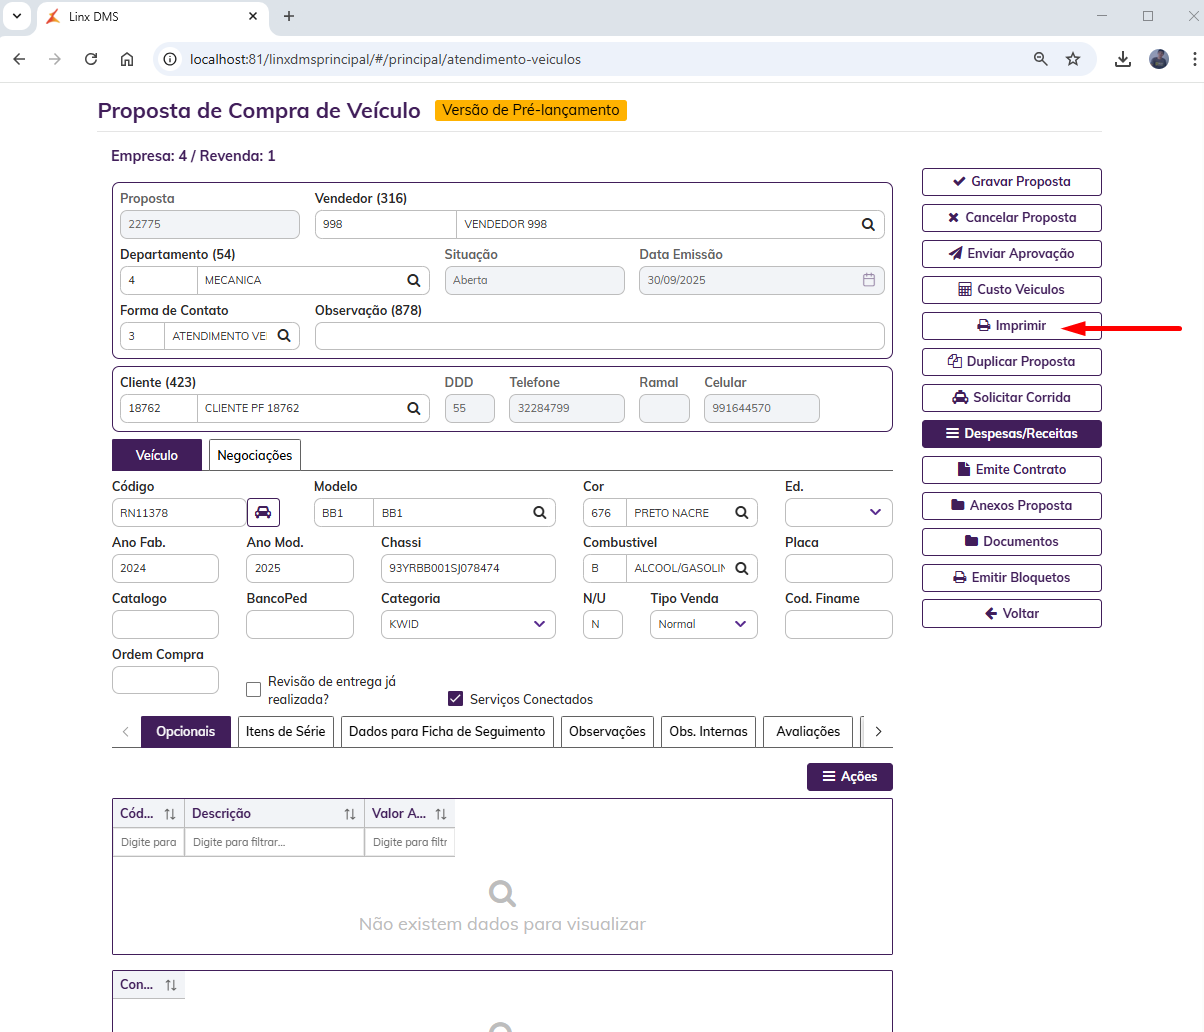Select the Itens de Série tab
This screenshot has width=1204, height=1032.
[285, 731]
